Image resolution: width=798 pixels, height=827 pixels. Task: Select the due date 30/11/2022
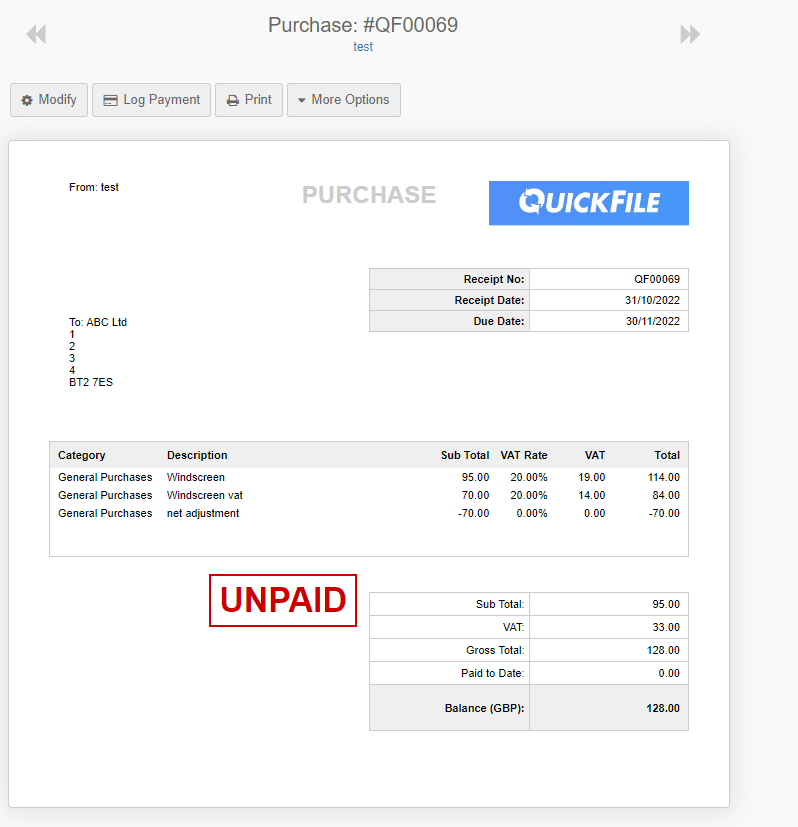[x=652, y=321]
